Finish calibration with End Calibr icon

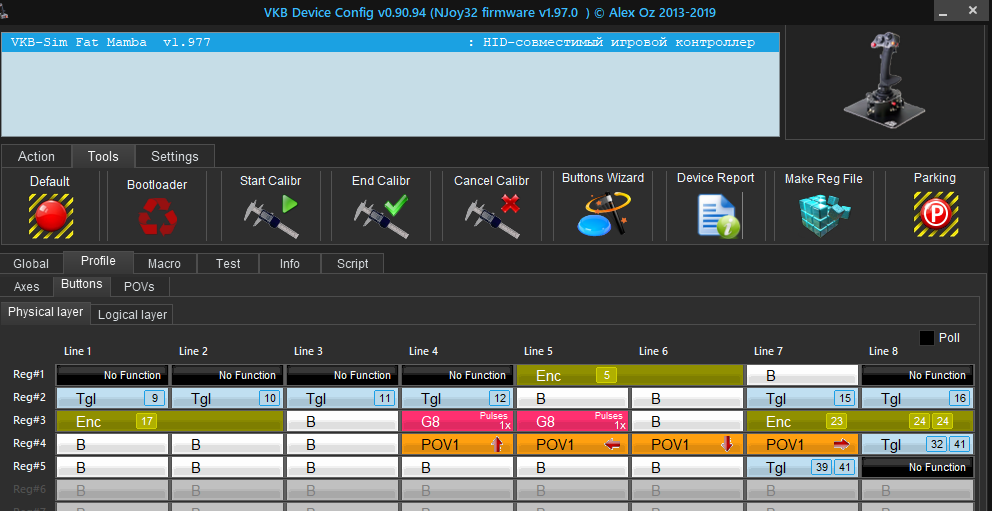pos(381,216)
